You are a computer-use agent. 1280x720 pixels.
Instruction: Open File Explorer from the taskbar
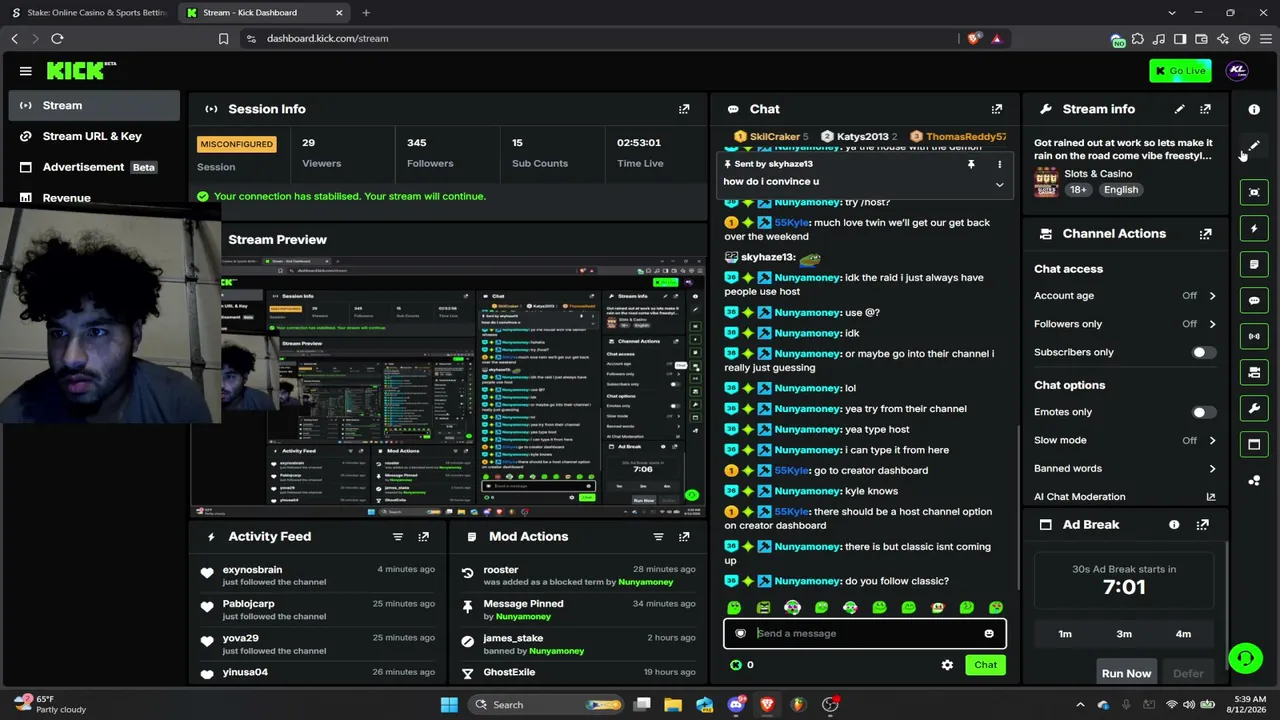click(673, 705)
